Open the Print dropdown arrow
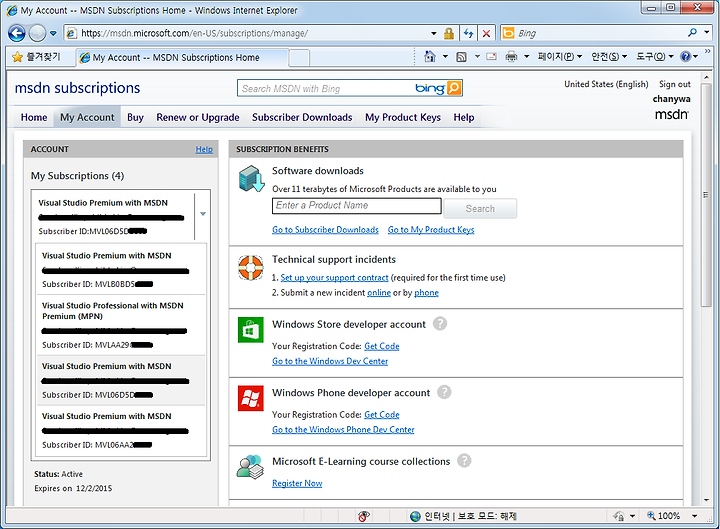This screenshot has height=529, width=720. pyautogui.click(x=526, y=56)
